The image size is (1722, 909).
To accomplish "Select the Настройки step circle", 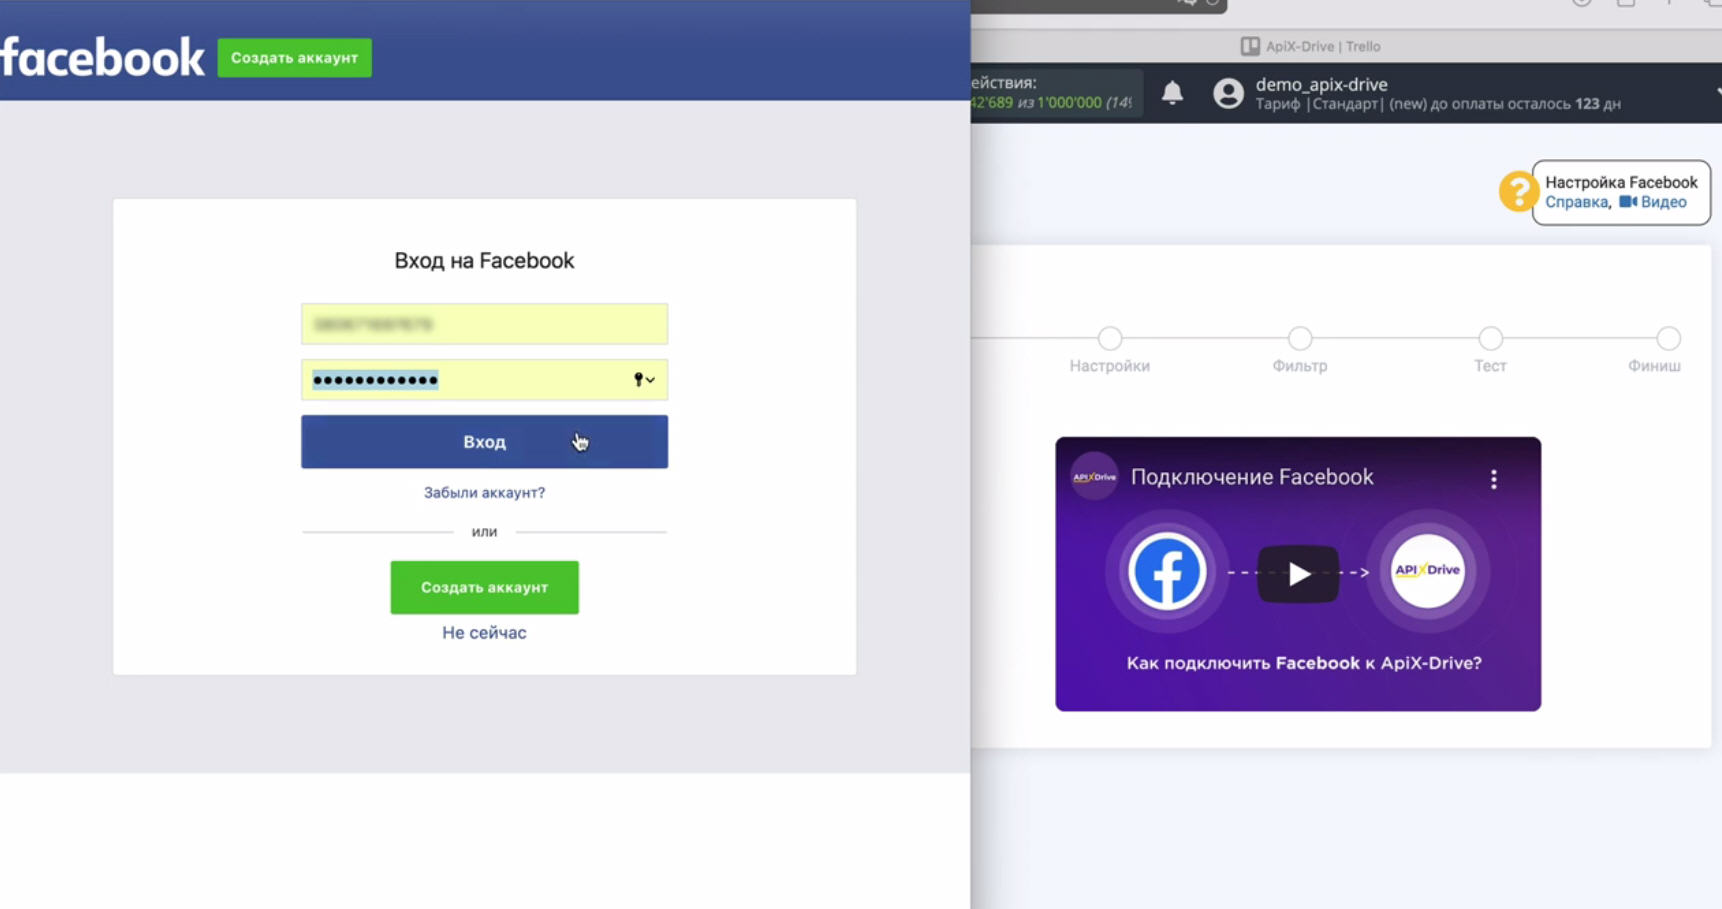I will (x=1109, y=338).
